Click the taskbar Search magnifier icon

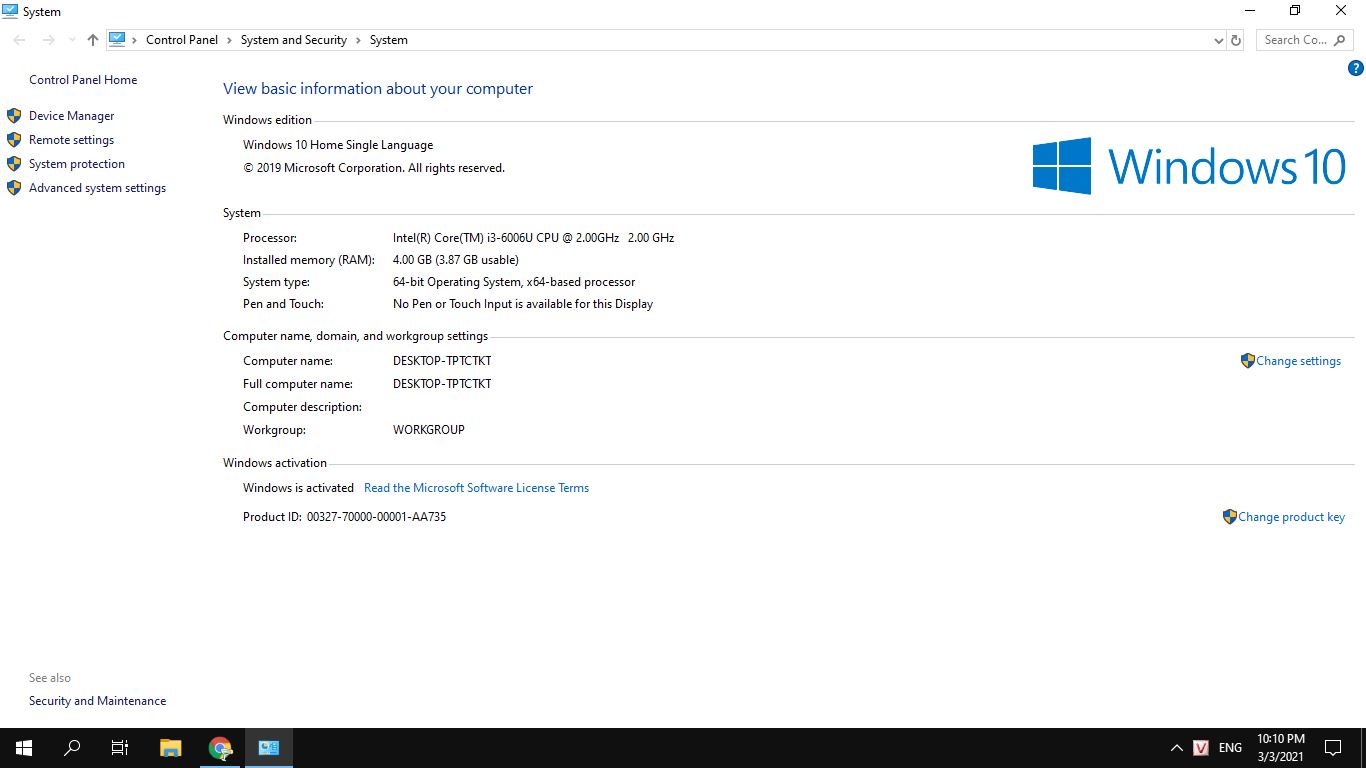tap(72, 747)
